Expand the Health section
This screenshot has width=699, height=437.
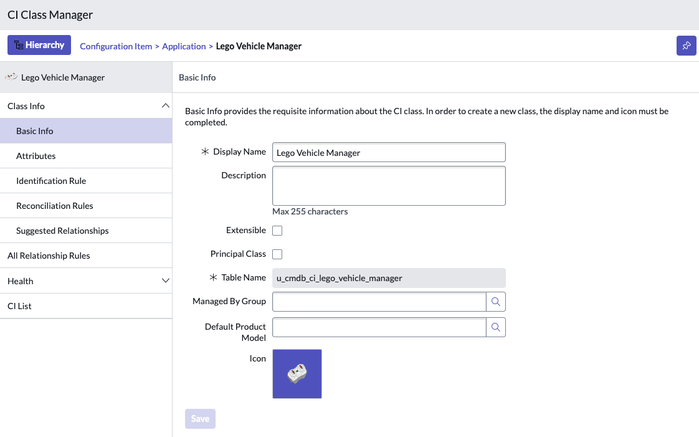coord(165,280)
